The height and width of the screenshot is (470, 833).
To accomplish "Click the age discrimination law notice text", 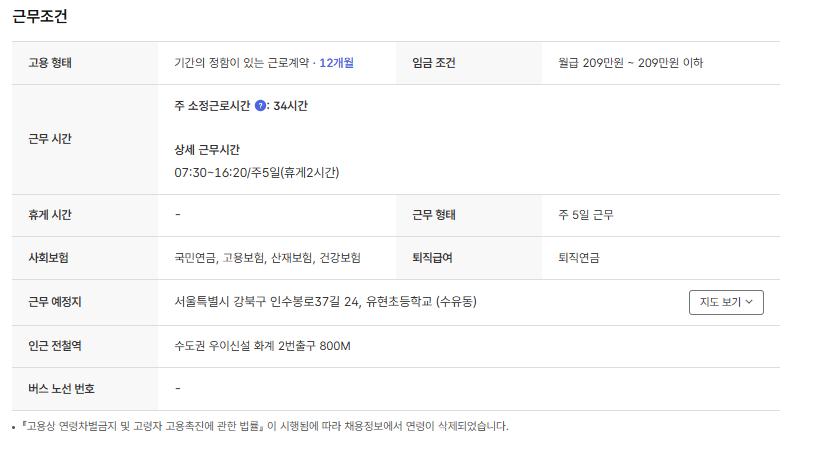I will (x=264, y=426).
